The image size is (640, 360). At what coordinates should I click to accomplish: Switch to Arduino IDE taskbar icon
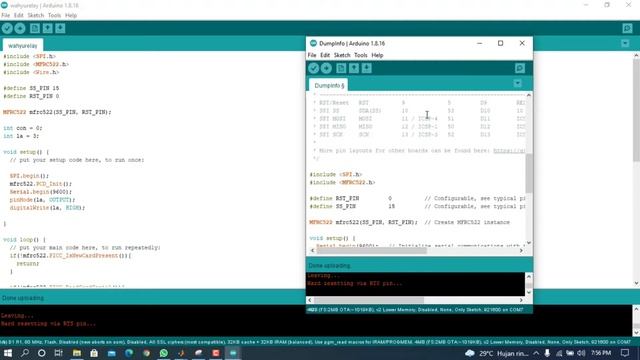233,353
